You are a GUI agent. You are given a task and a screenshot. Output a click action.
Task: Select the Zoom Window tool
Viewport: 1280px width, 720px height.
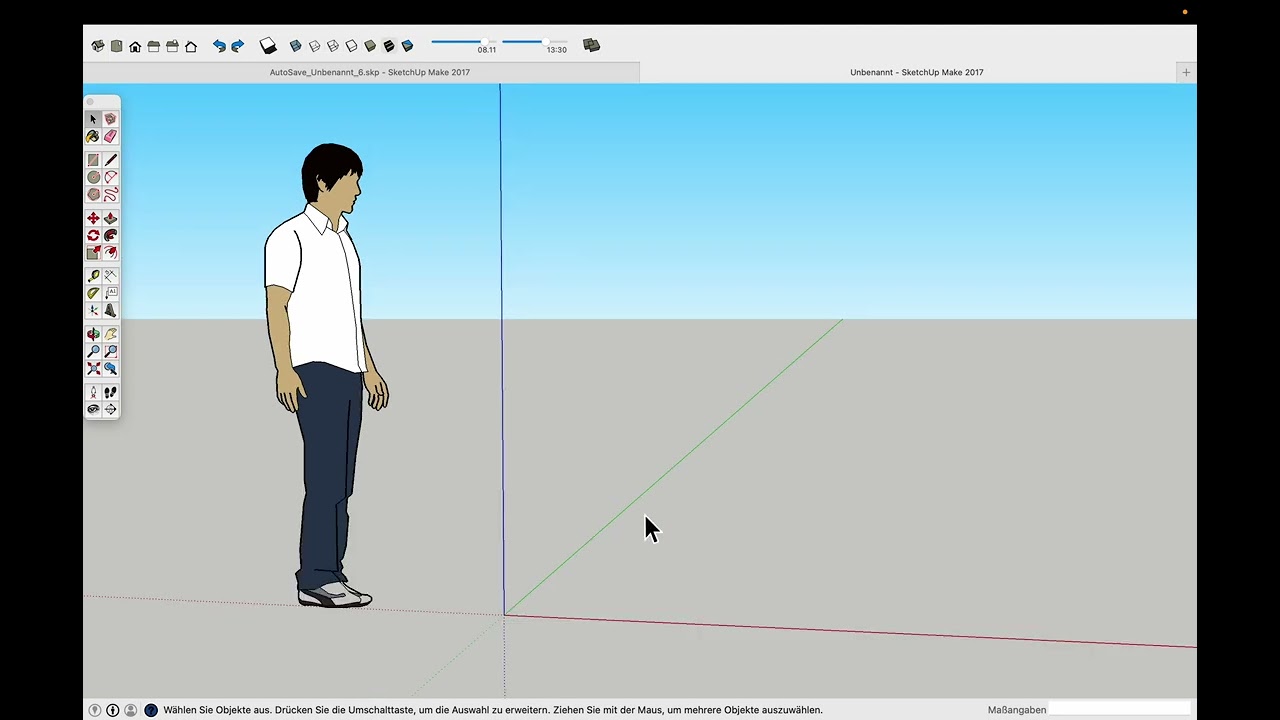(x=110, y=351)
